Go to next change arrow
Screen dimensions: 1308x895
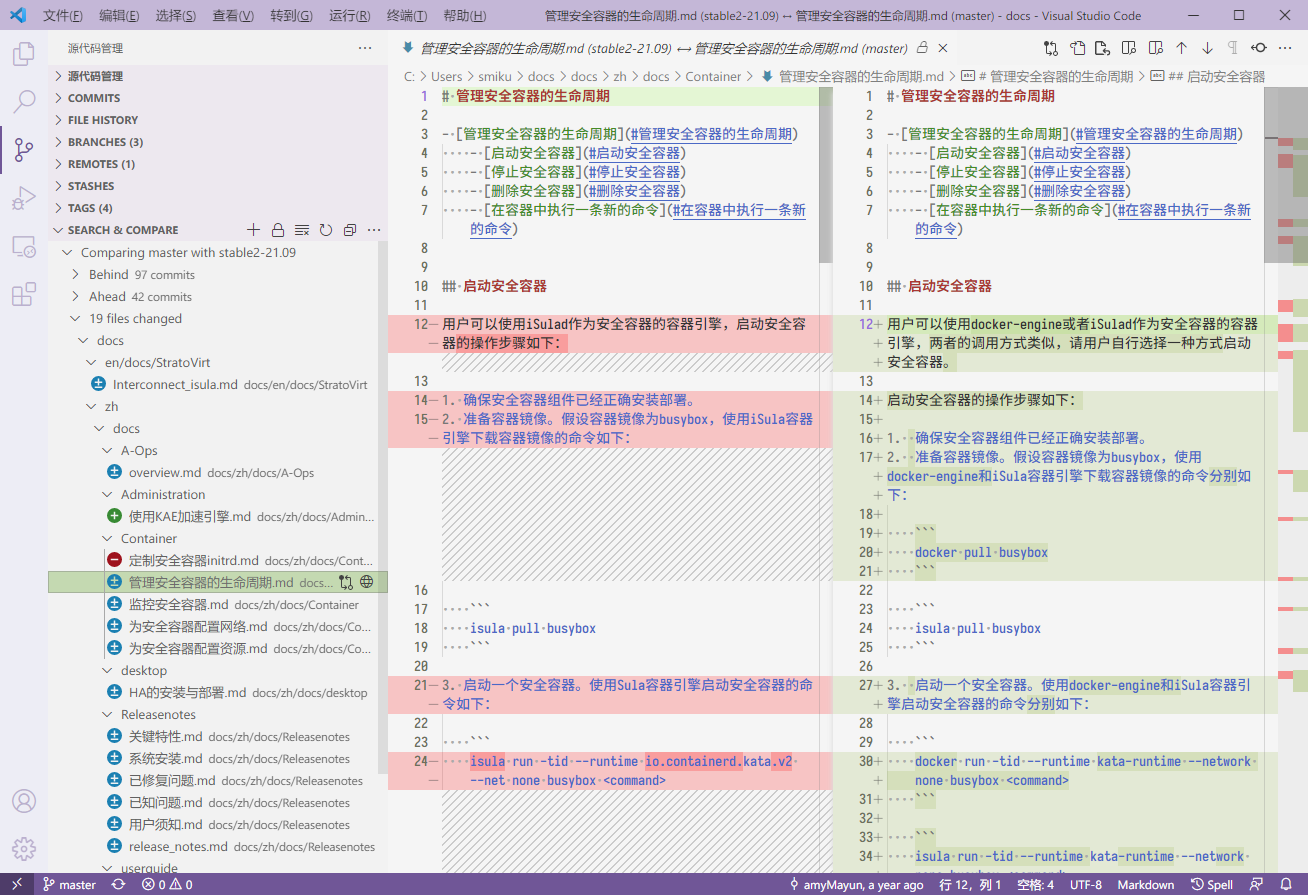(x=1207, y=48)
